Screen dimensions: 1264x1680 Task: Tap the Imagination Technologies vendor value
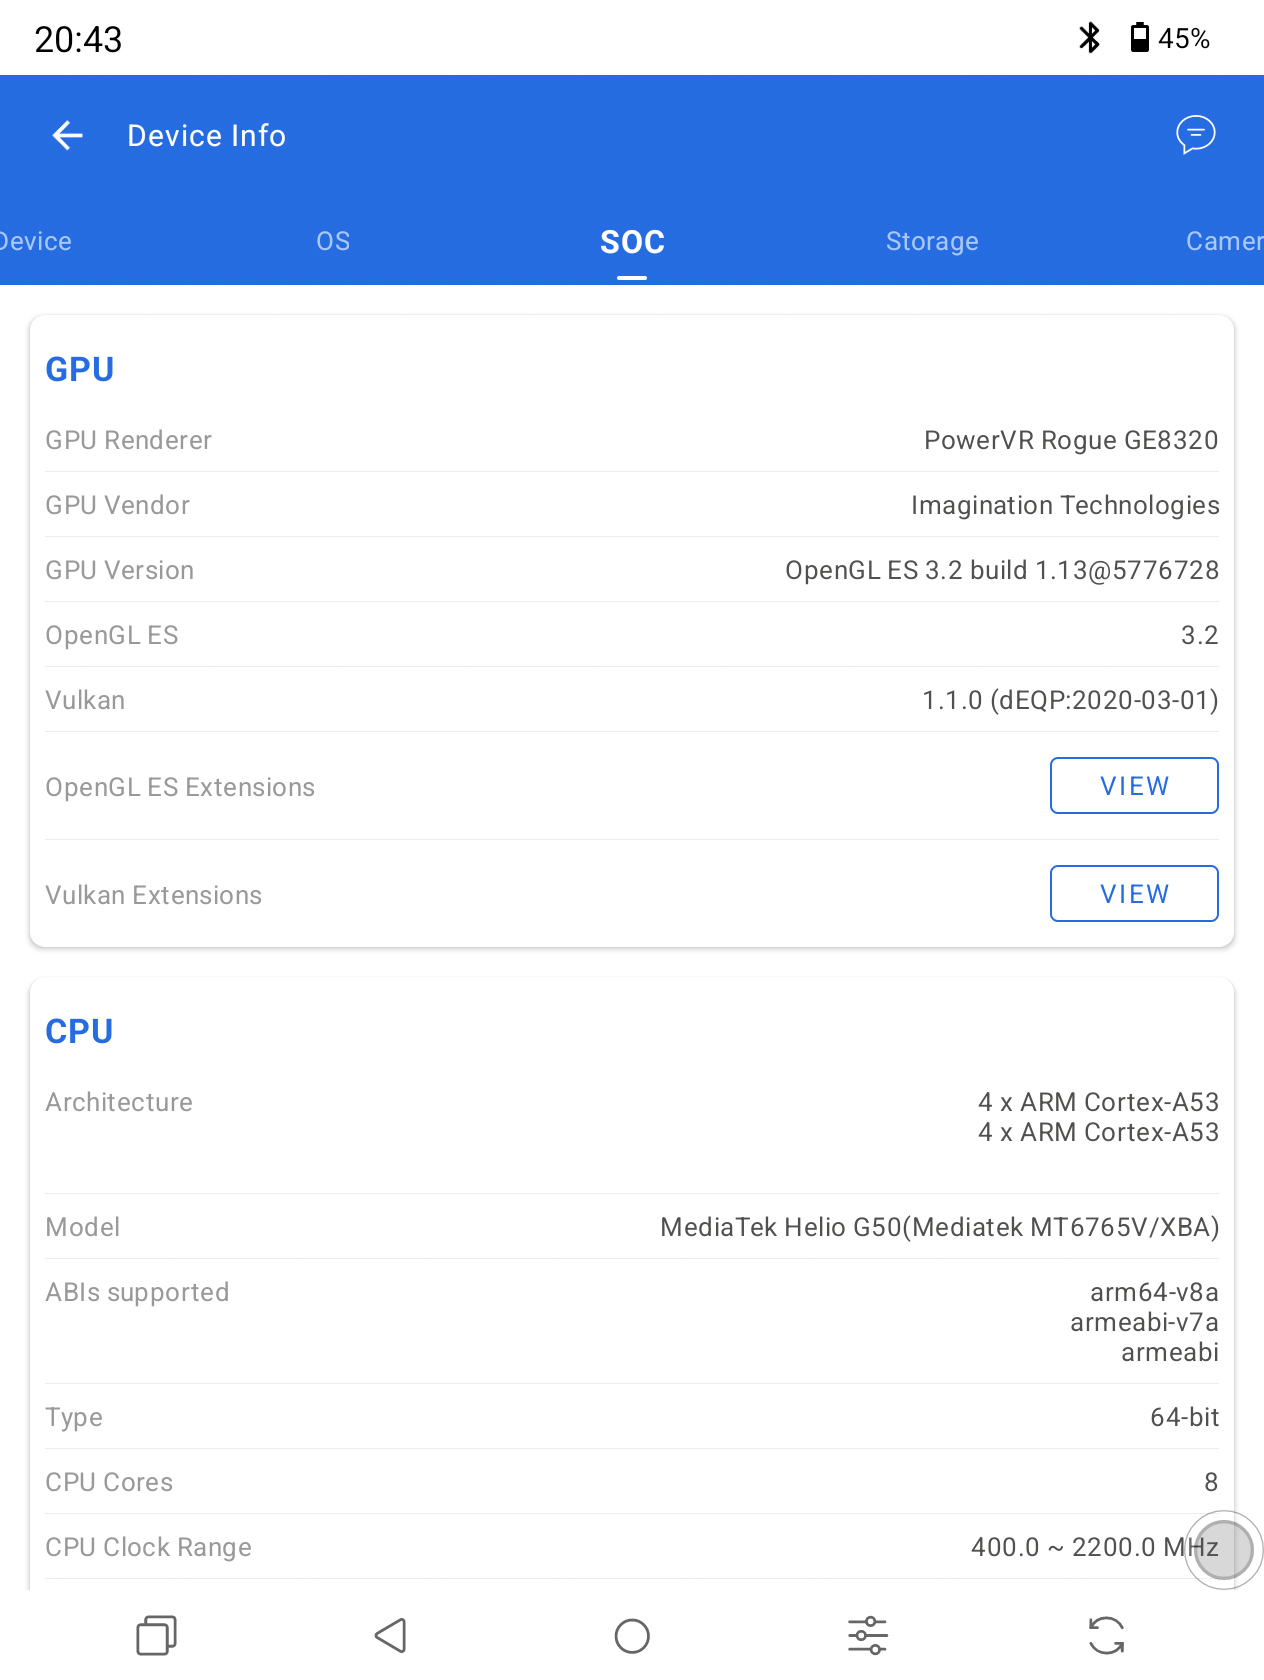[x=1065, y=505]
